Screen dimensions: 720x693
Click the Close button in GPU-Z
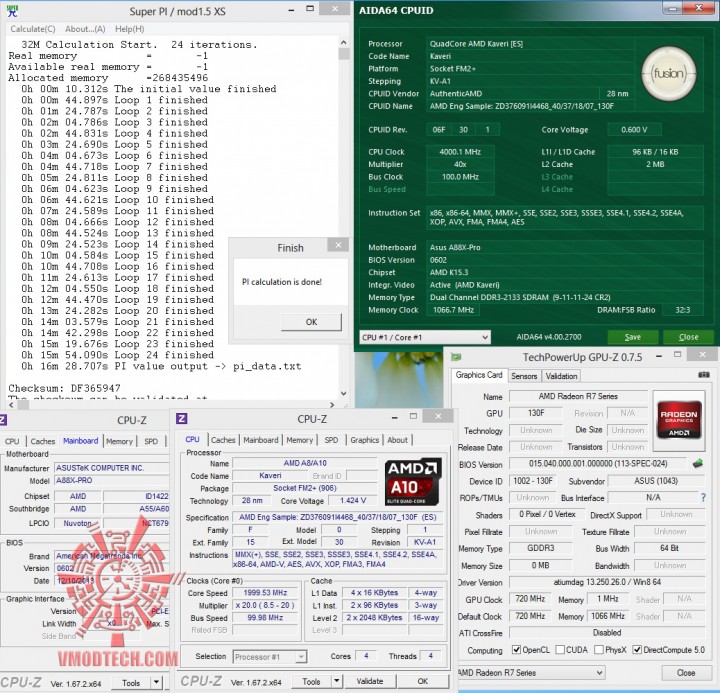(686, 673)
